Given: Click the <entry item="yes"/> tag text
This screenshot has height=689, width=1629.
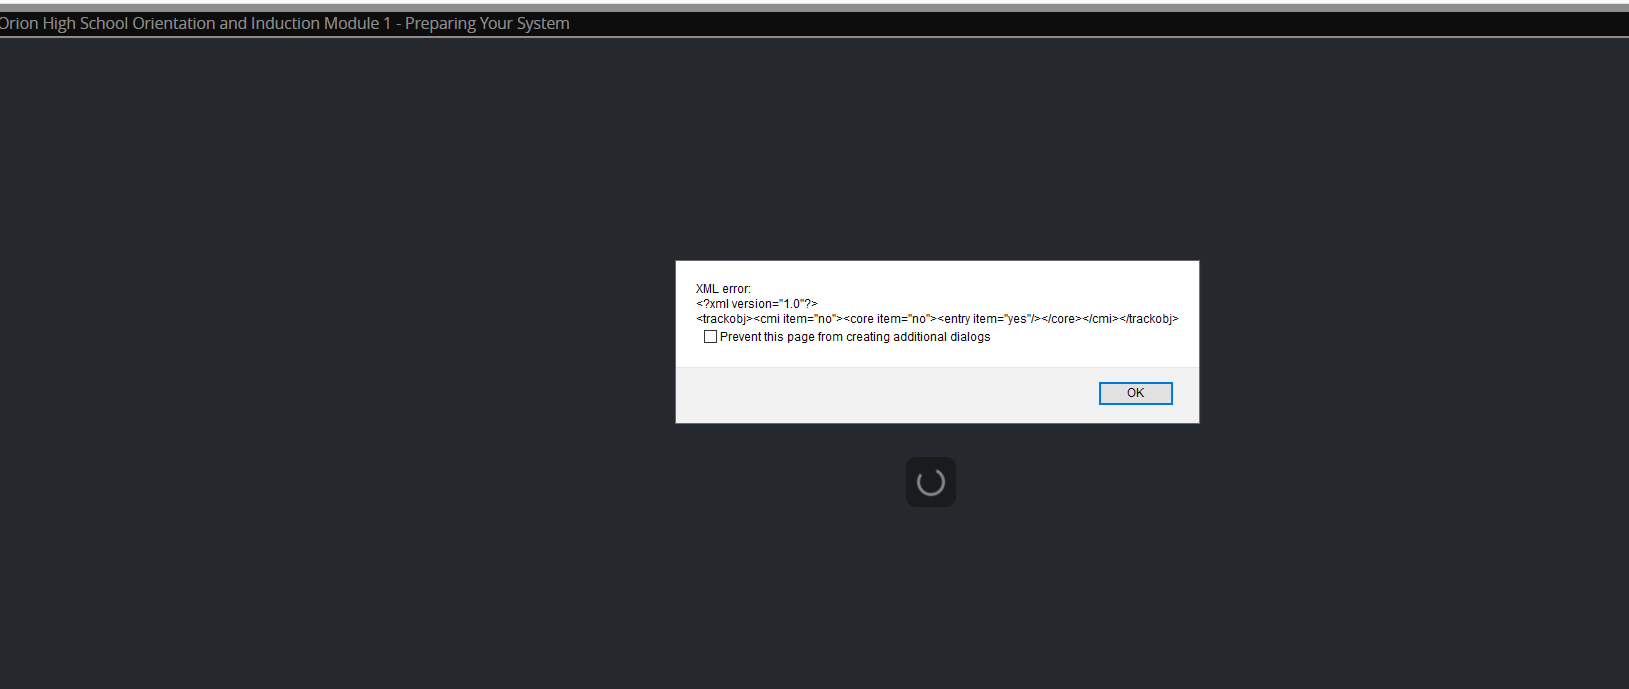Looking at the screenshot, I should point(989,319).
